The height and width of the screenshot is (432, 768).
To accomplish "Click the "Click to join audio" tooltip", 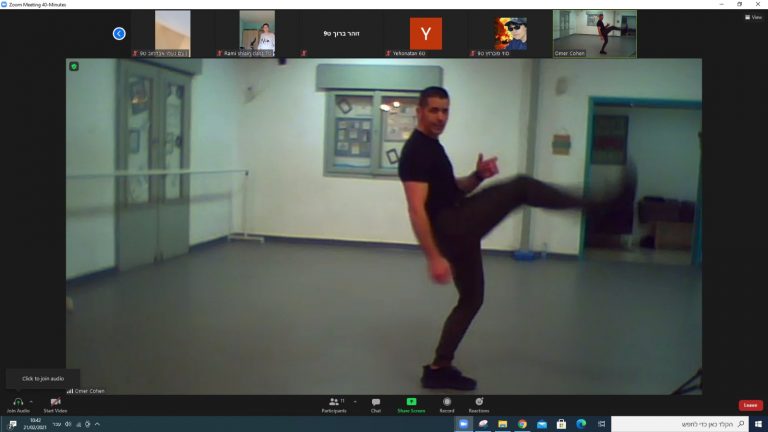I will [x=43, y=378].
